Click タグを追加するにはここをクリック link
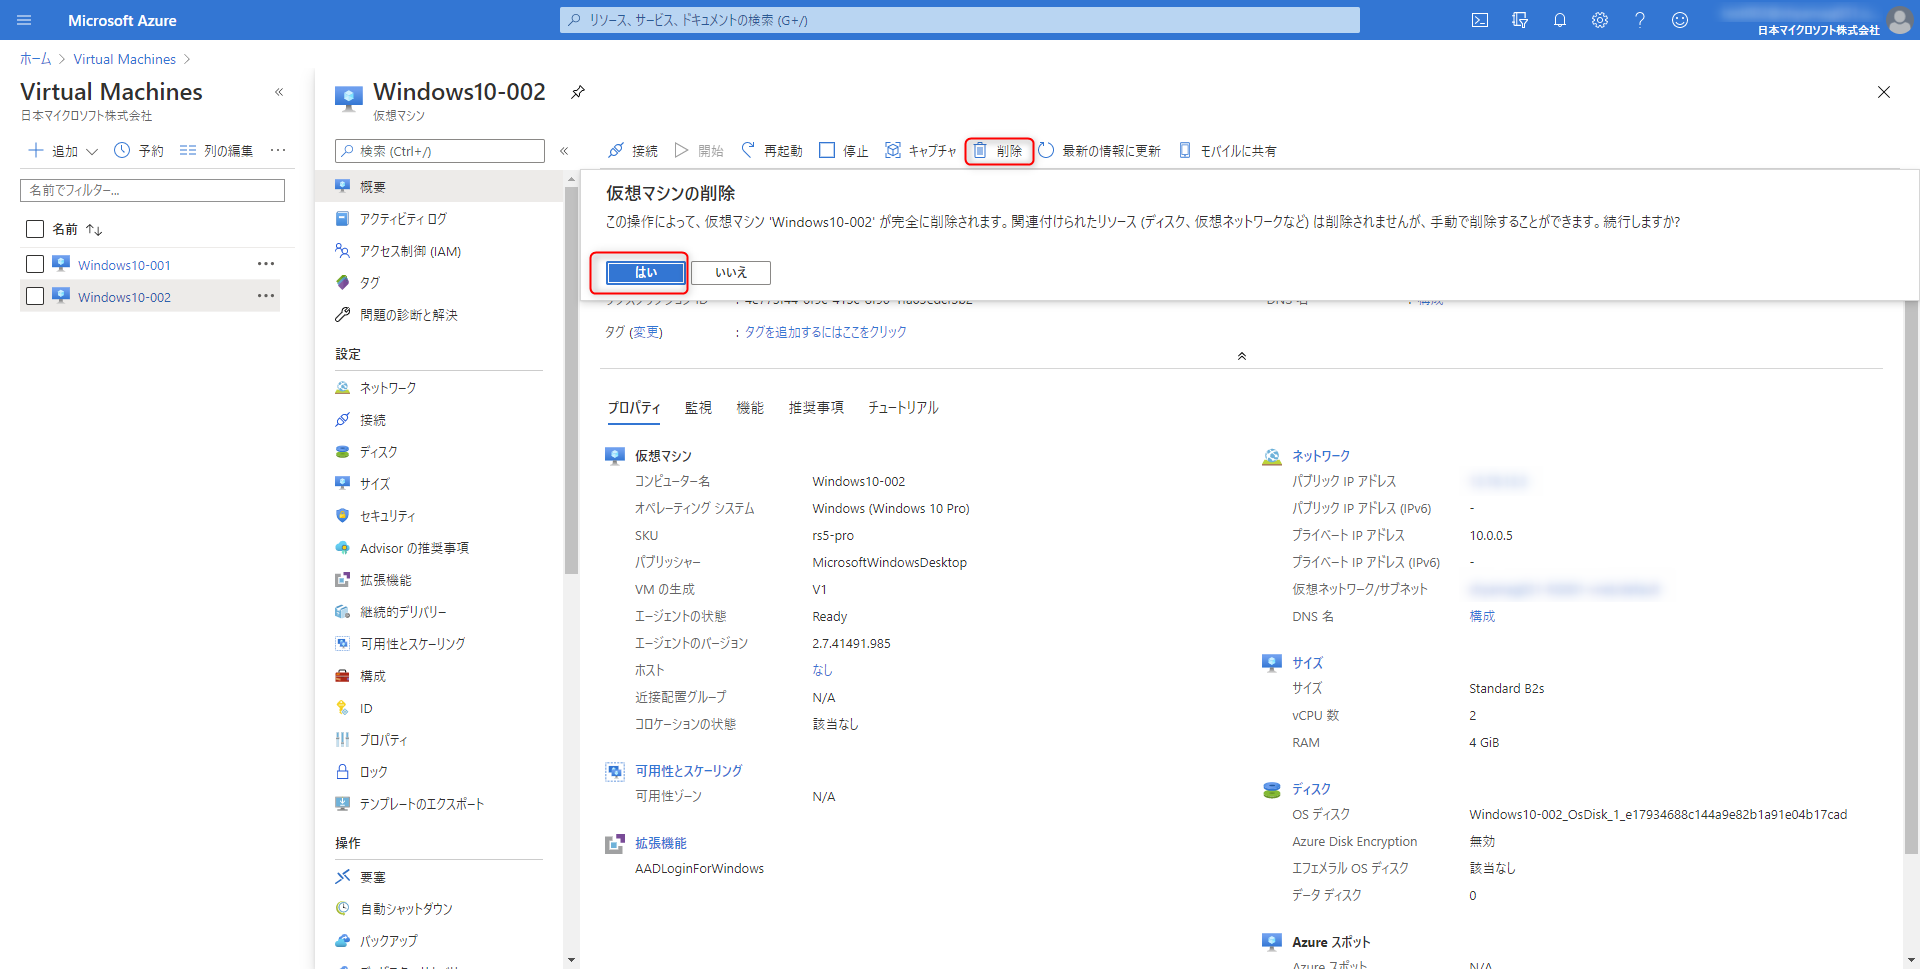This screenshot has height=970, width=1920. point(825,332)
